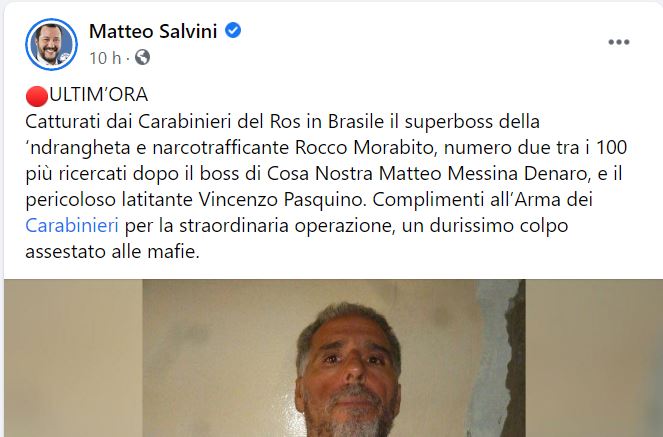663x437 pixels.
Task: Click the 10 h post timestamp
Action: pyautogui.click(x=105, y=58)
